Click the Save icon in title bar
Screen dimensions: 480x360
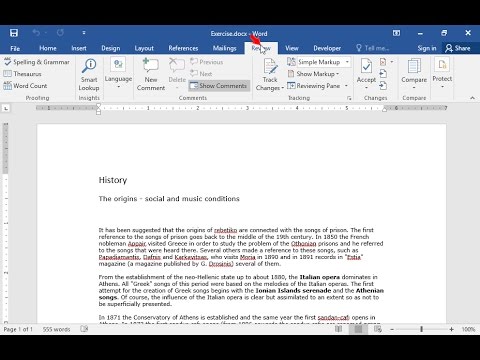pyautogui.click(x=14, y=33)
